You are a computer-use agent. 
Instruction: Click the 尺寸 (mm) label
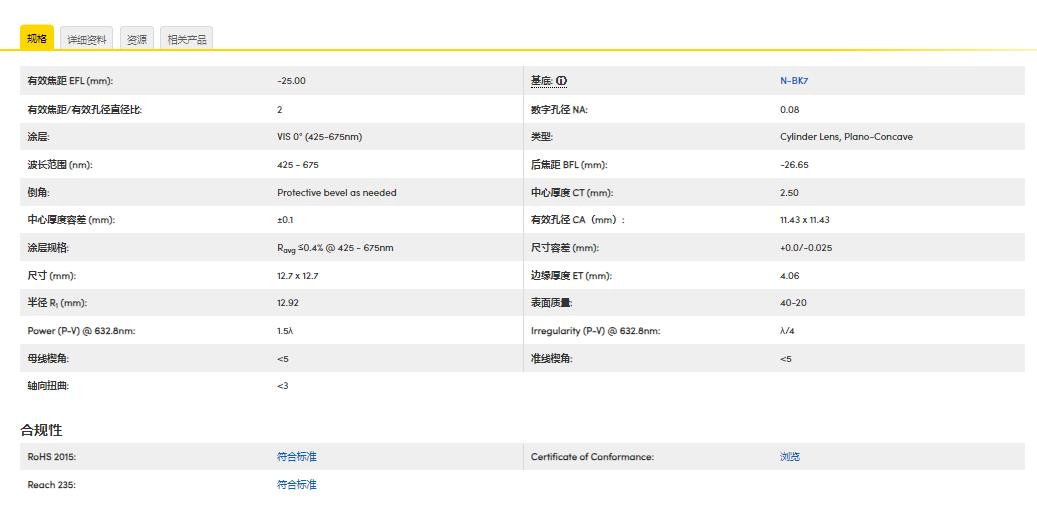click(x=51, y=276)
